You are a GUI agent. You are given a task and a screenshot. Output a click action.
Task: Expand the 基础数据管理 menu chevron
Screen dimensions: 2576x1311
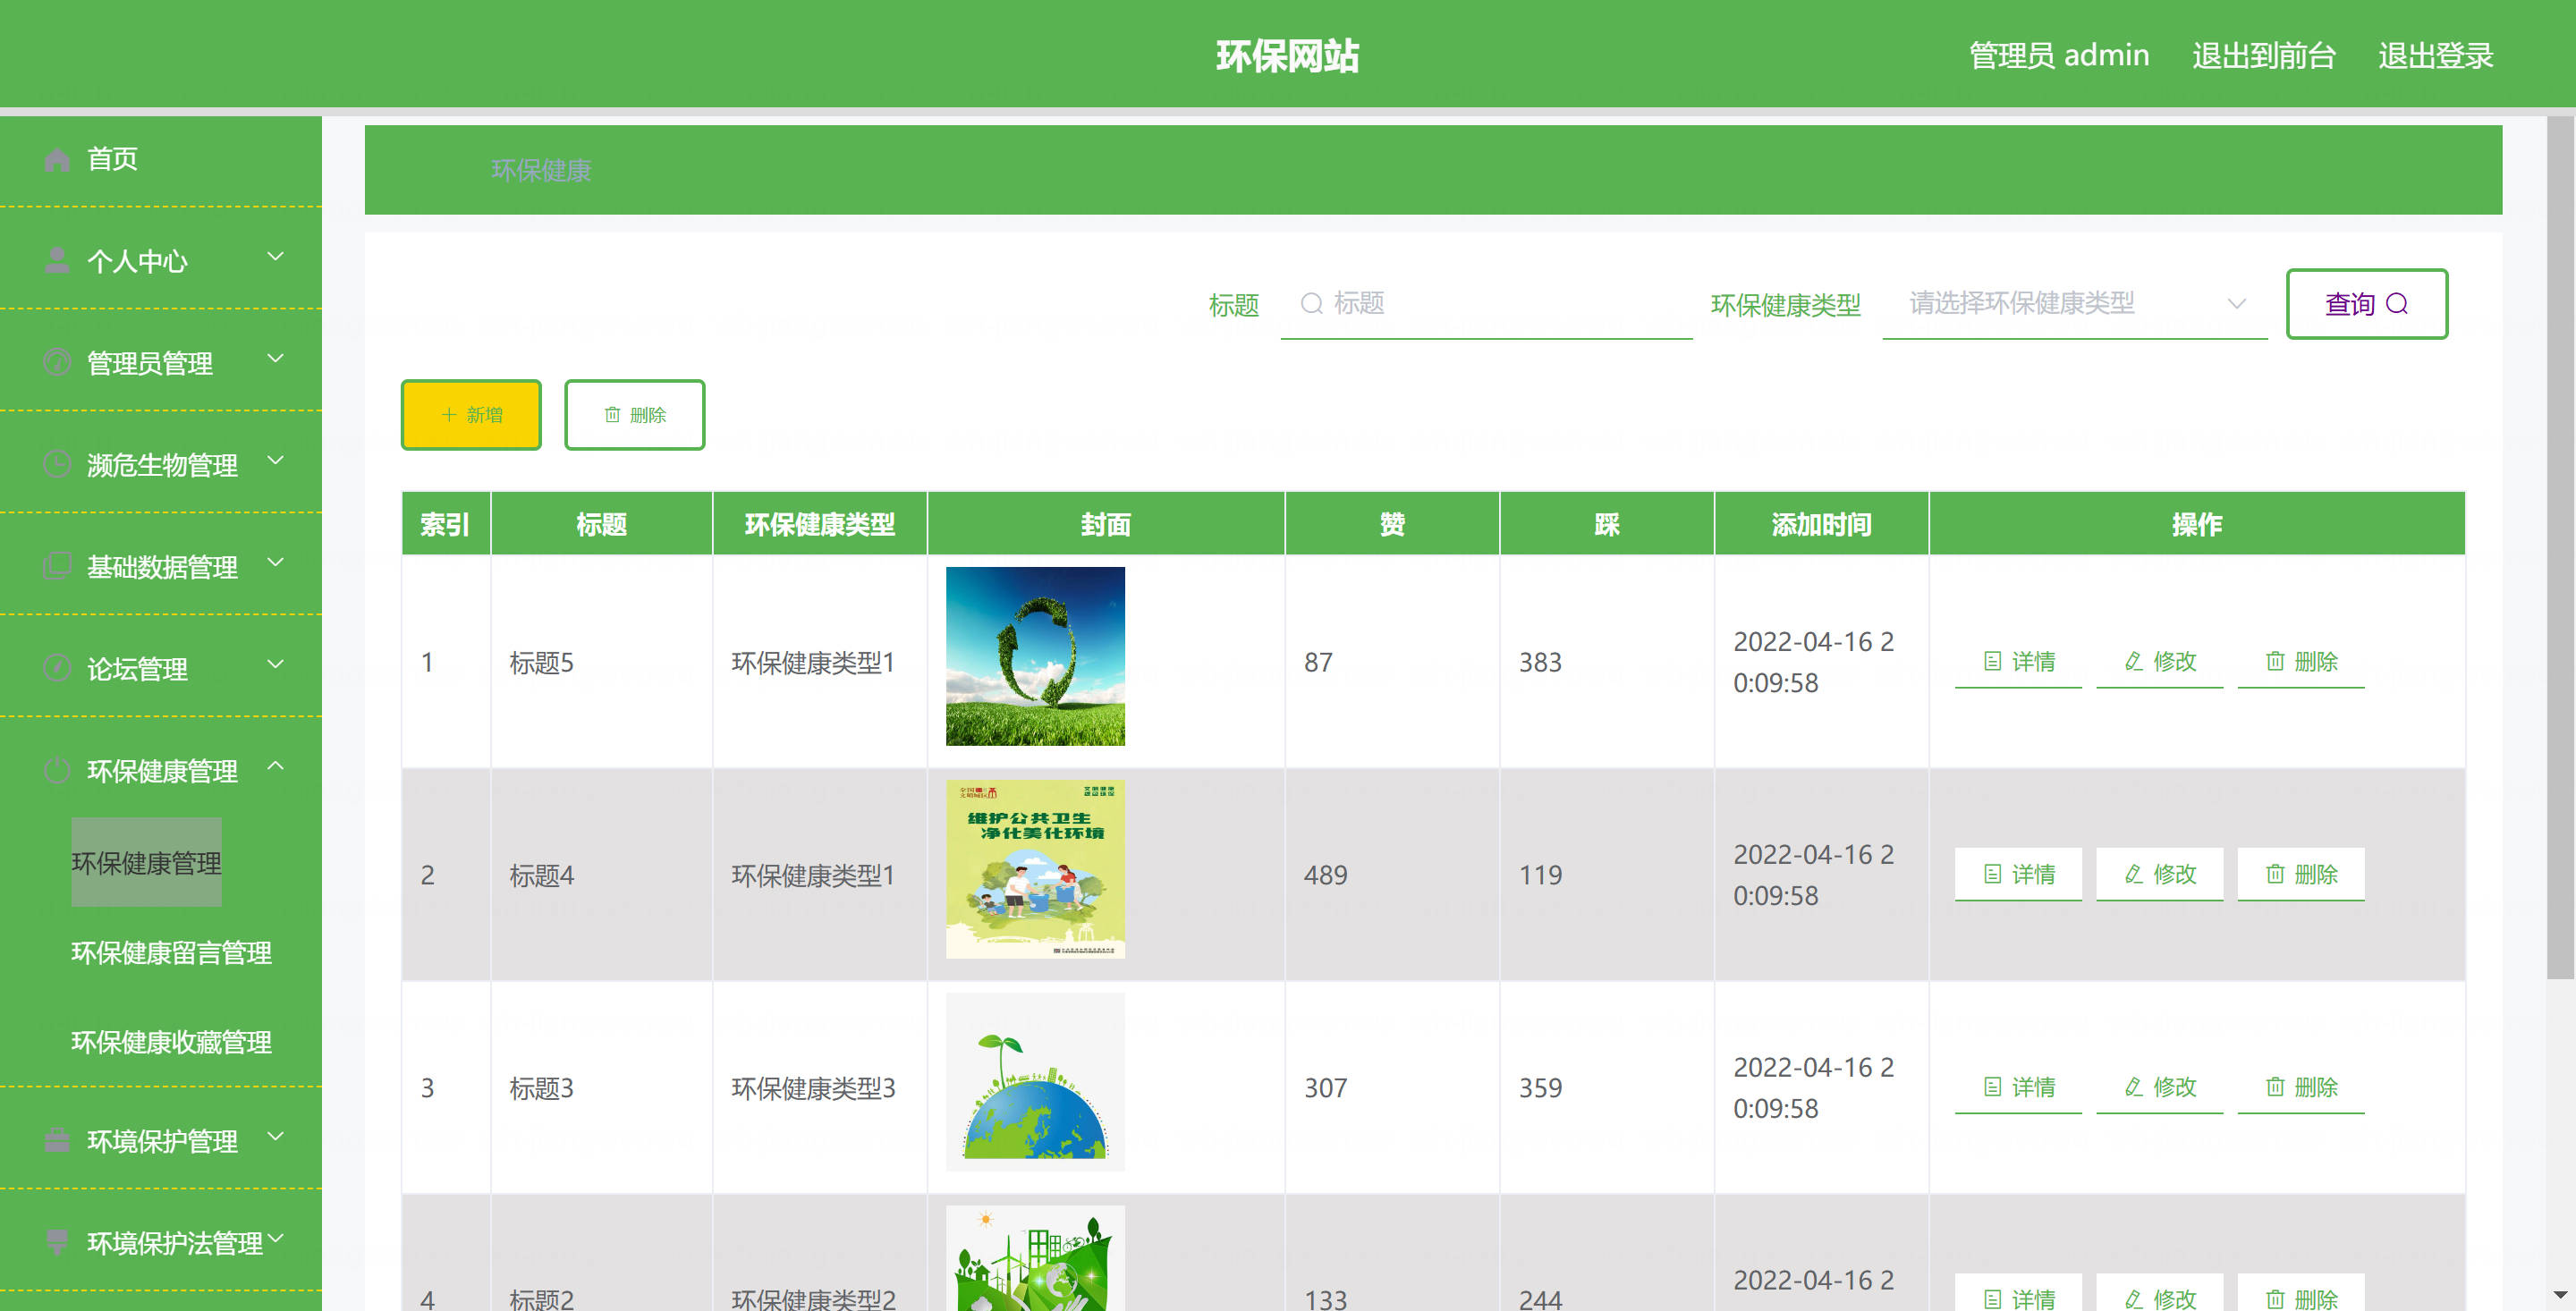point(275,563)
